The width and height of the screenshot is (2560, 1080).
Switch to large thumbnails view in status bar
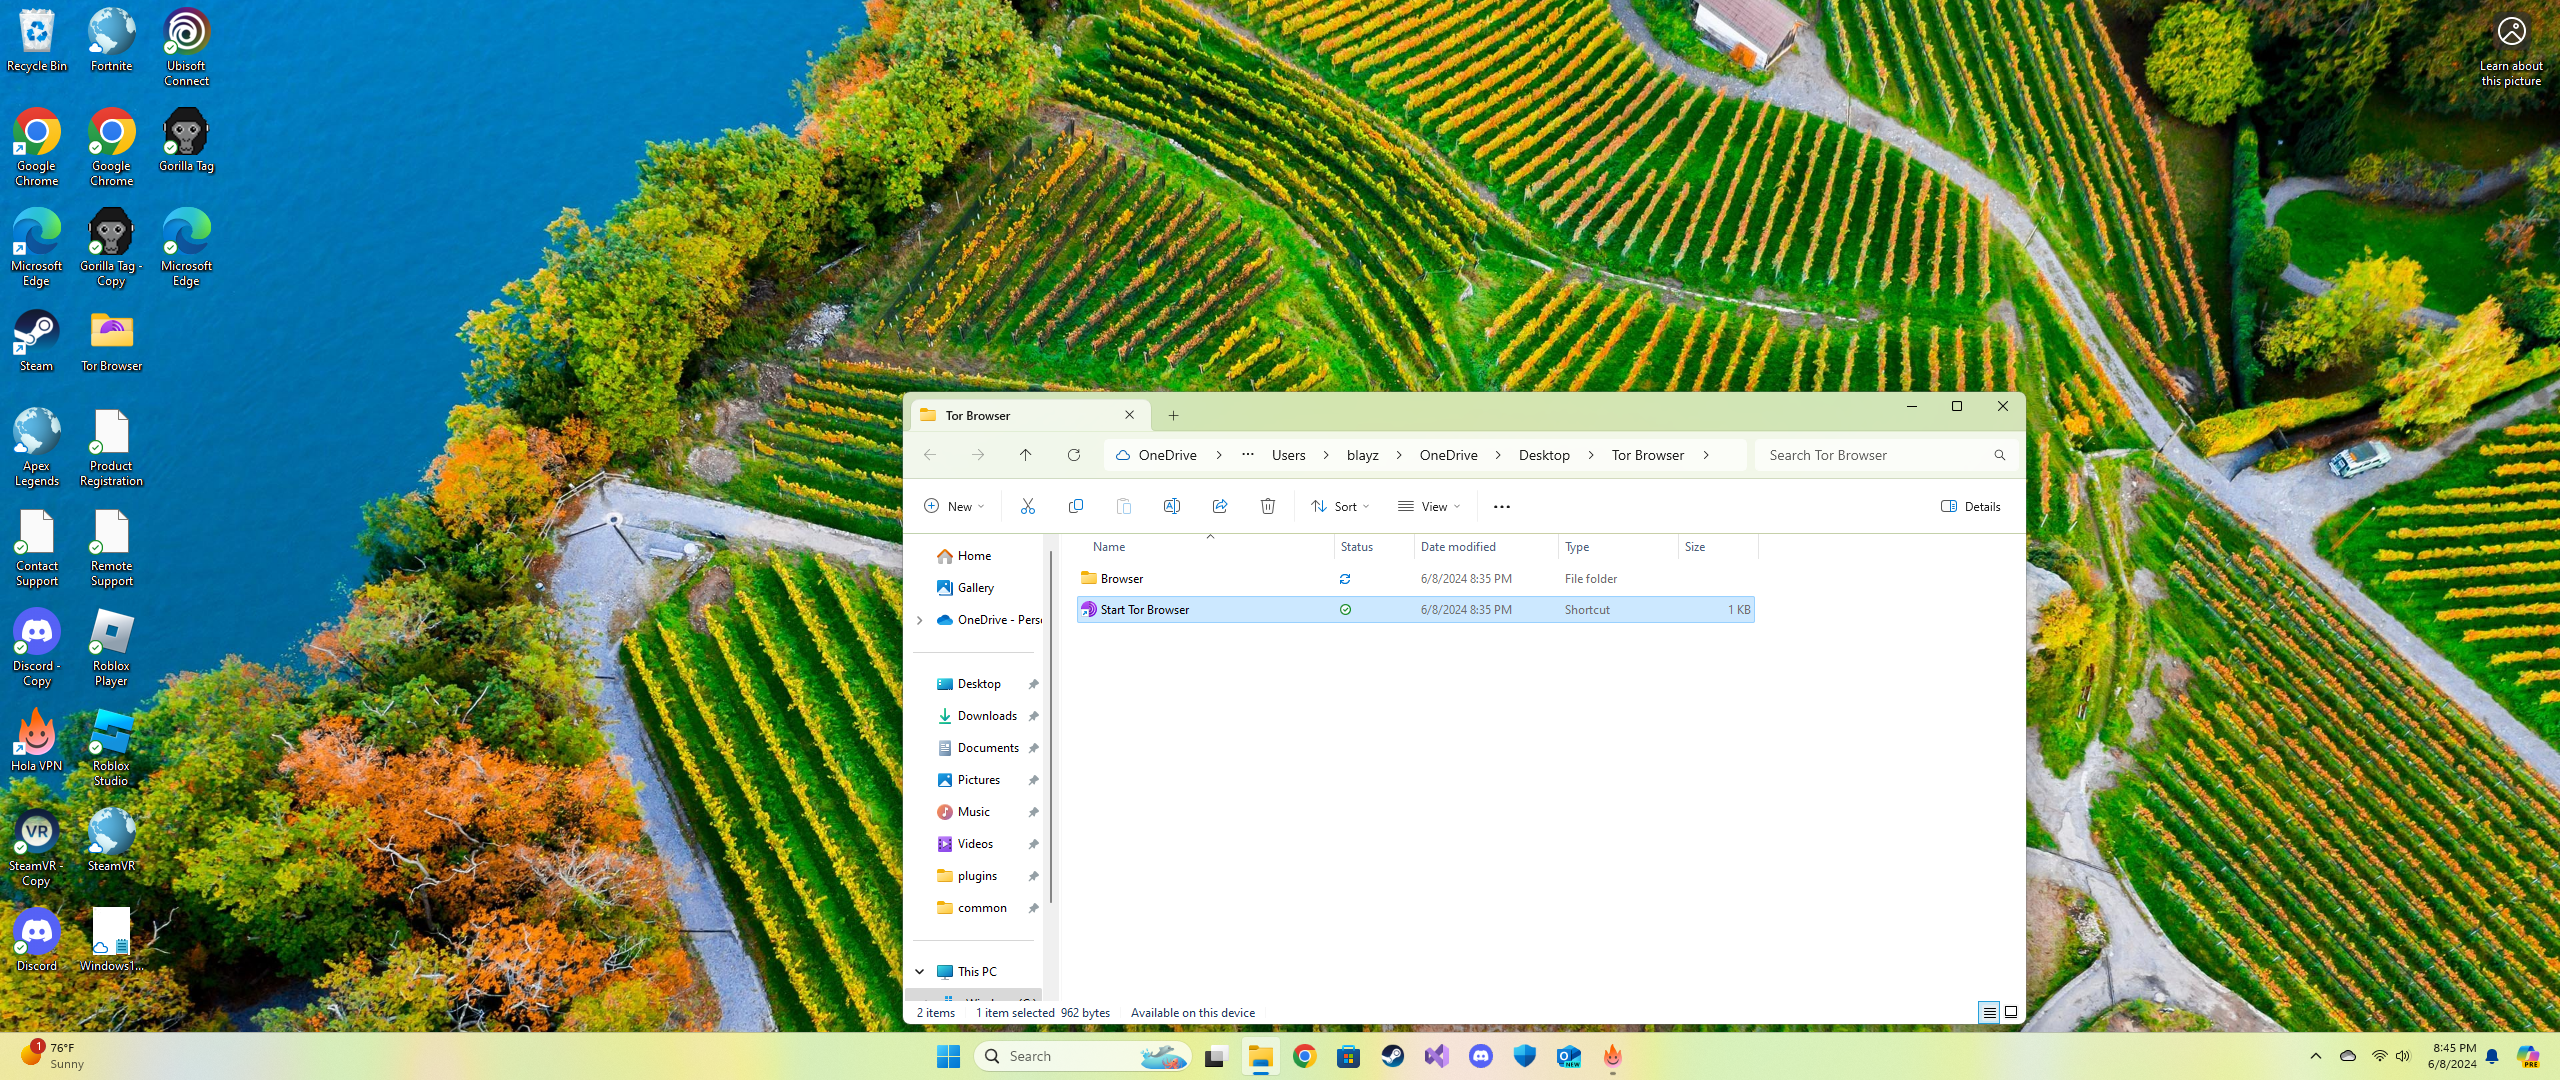click(2011, 1012)
